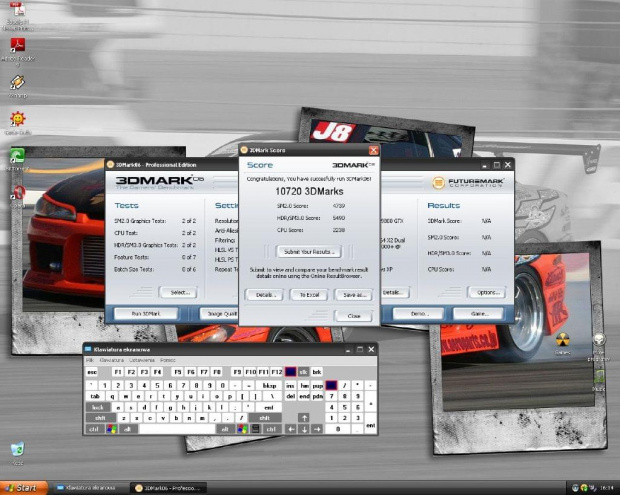Open the Ustawienia menu
620x495 pixels.
[x=142, y=360]
